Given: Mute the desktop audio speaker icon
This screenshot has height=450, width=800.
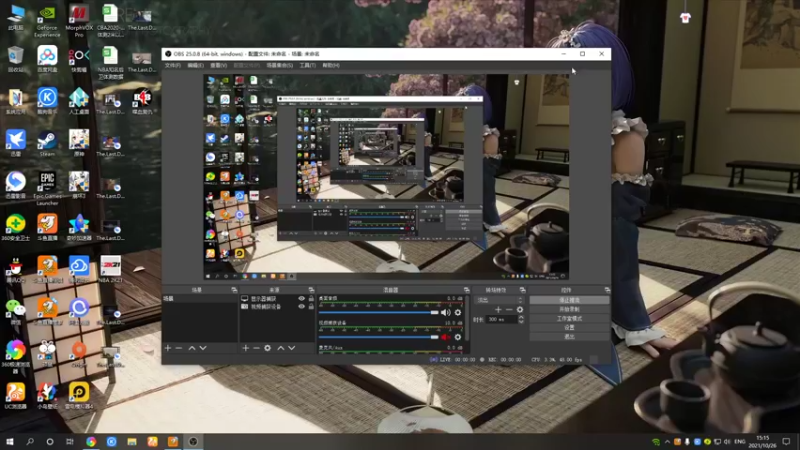Looking at the screenshot, I should [445, 312].
